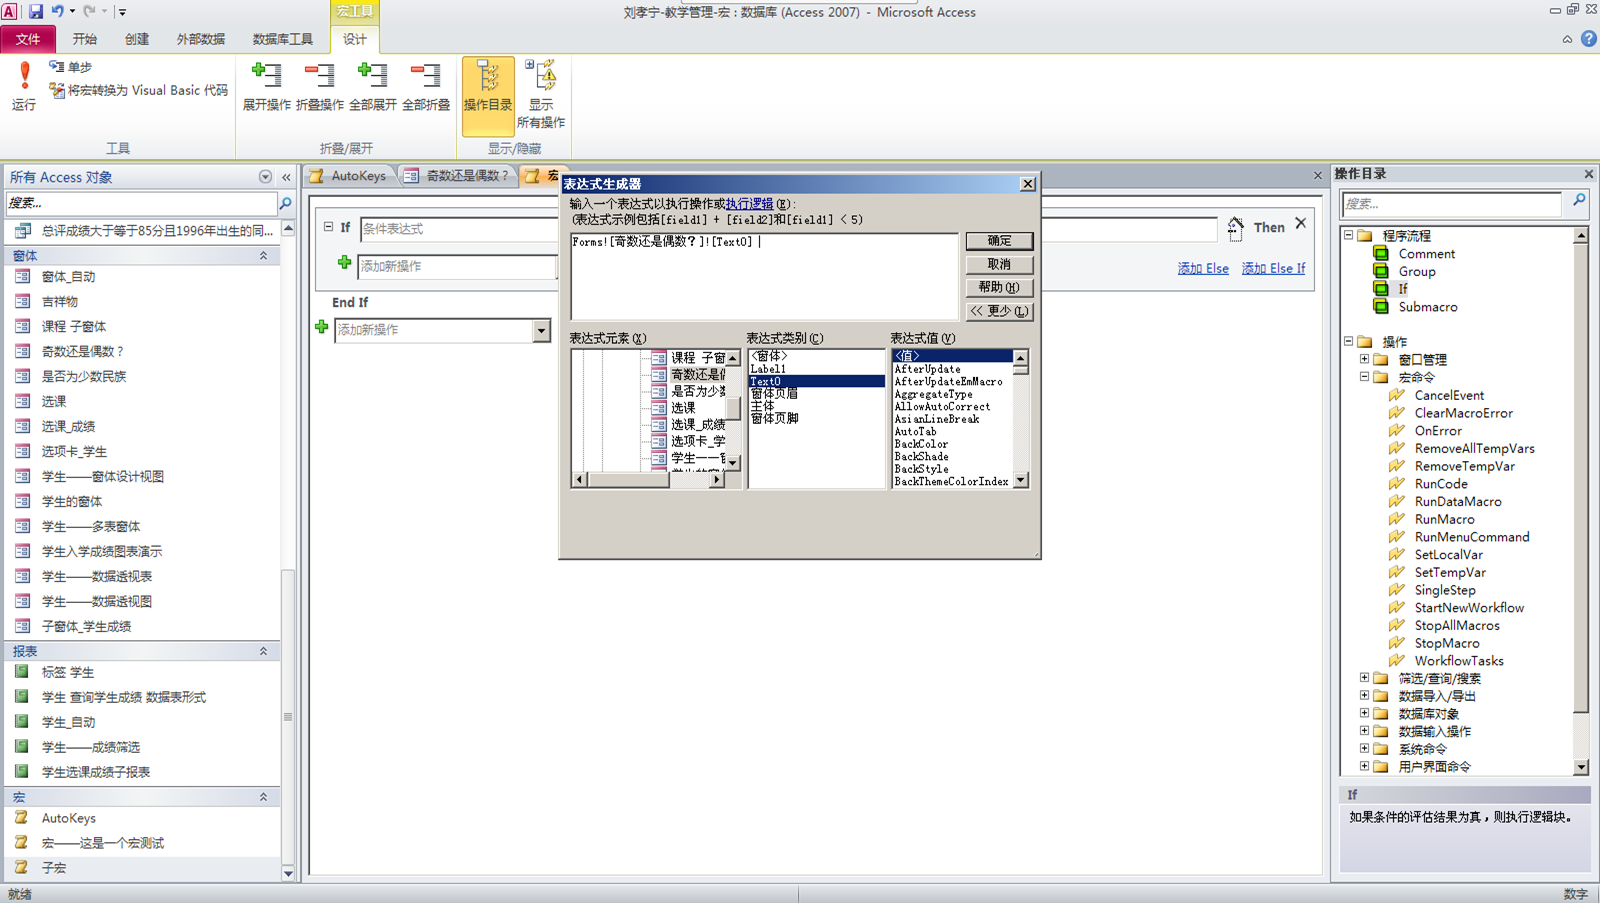This screenshot has height=903, width=1600.
Task: Expand 筛选/查询/搜索 in the Action Catalog
Action: (x=1366, y=677)
